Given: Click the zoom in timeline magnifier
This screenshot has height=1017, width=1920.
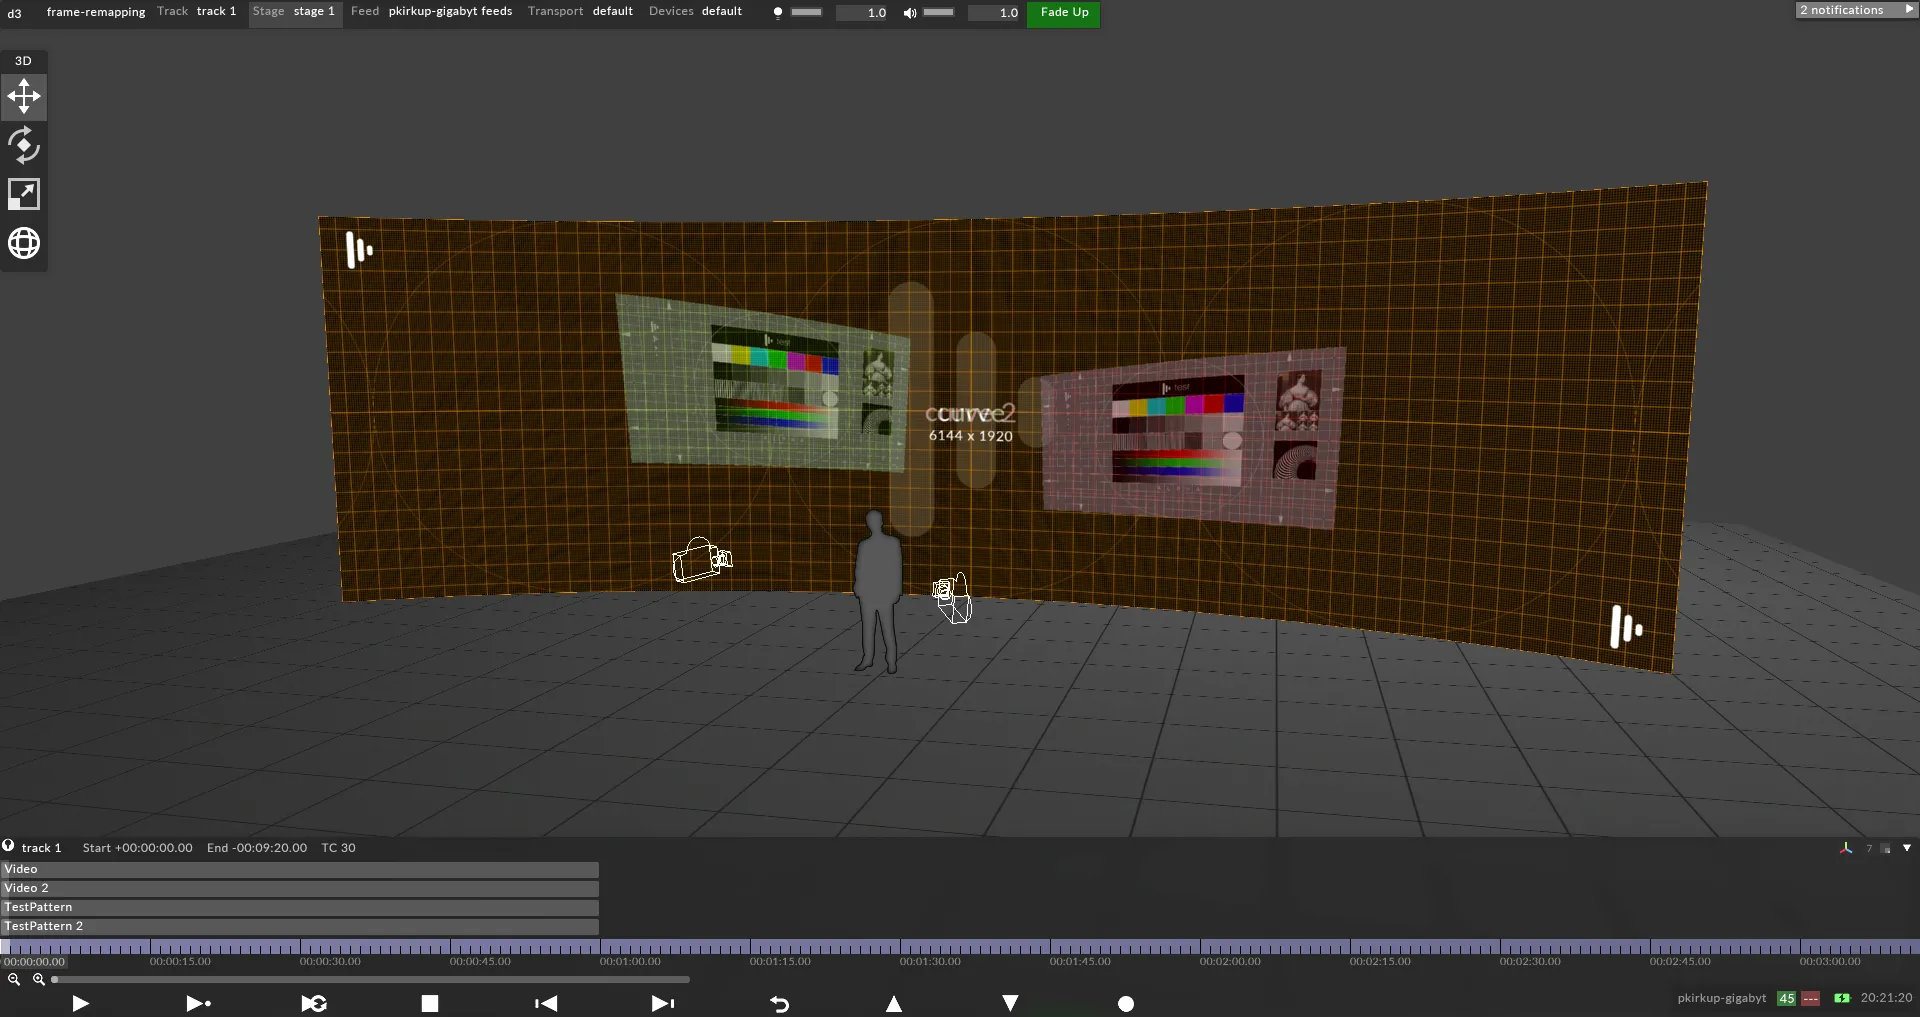Looking at the screenshot, I should tap(39, 980).
